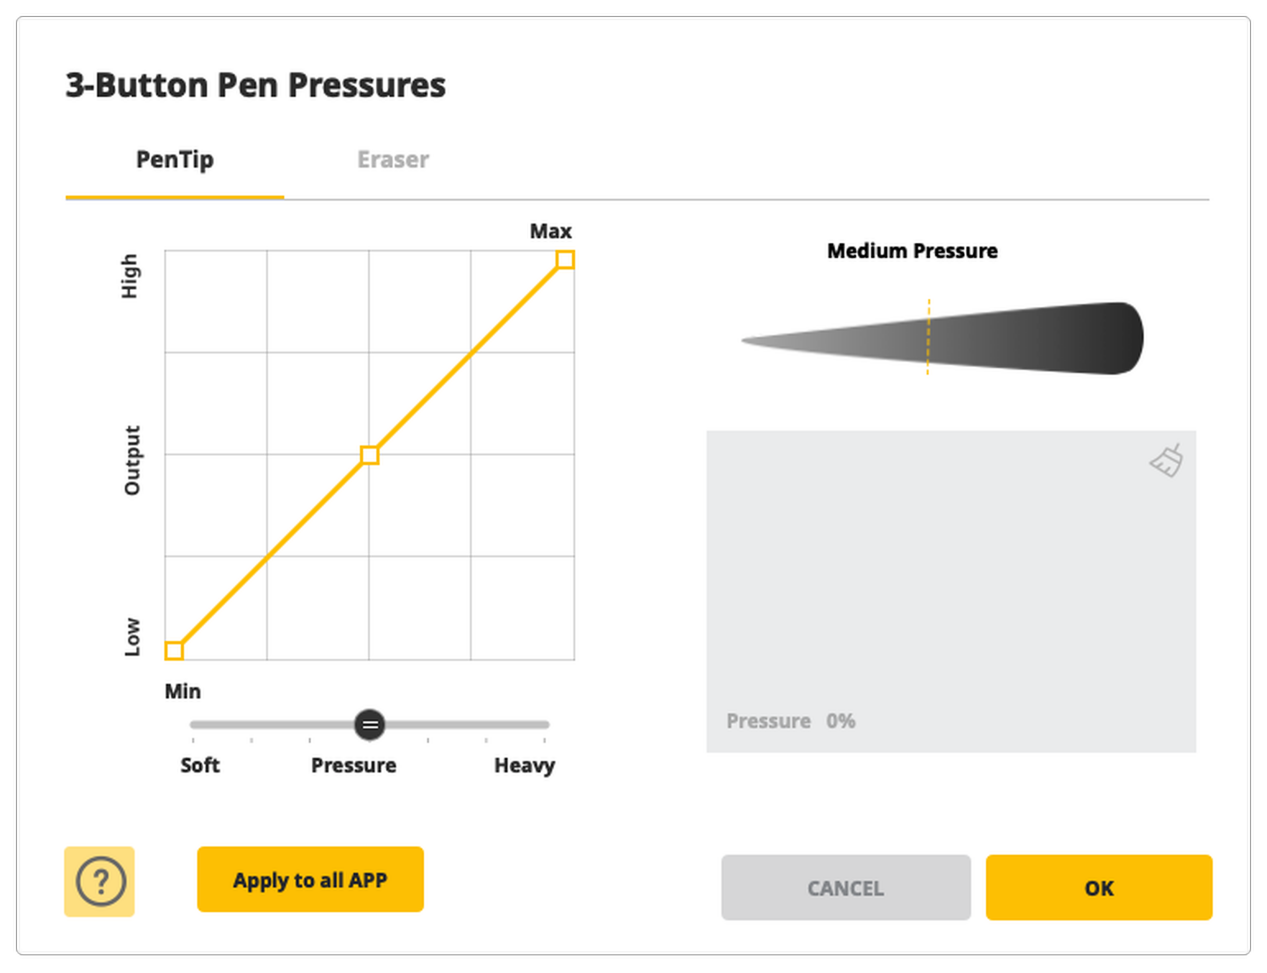The width and height of the screenshot is (1267, 973).
Task: Click the dashed yellow marker on stroke preview
Action: (x=928, y=337)
